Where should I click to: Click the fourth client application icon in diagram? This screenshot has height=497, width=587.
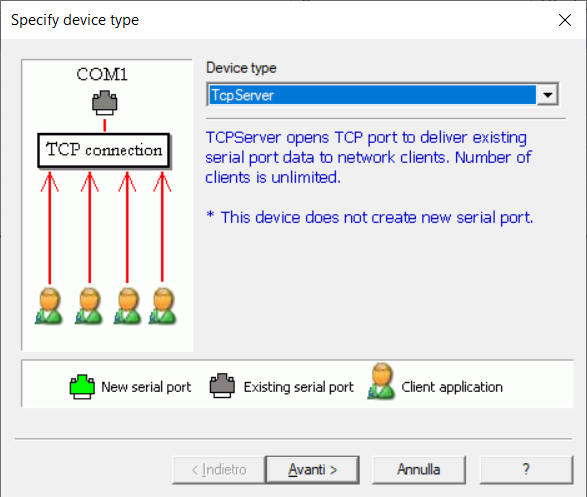click(x=163, y=306)
